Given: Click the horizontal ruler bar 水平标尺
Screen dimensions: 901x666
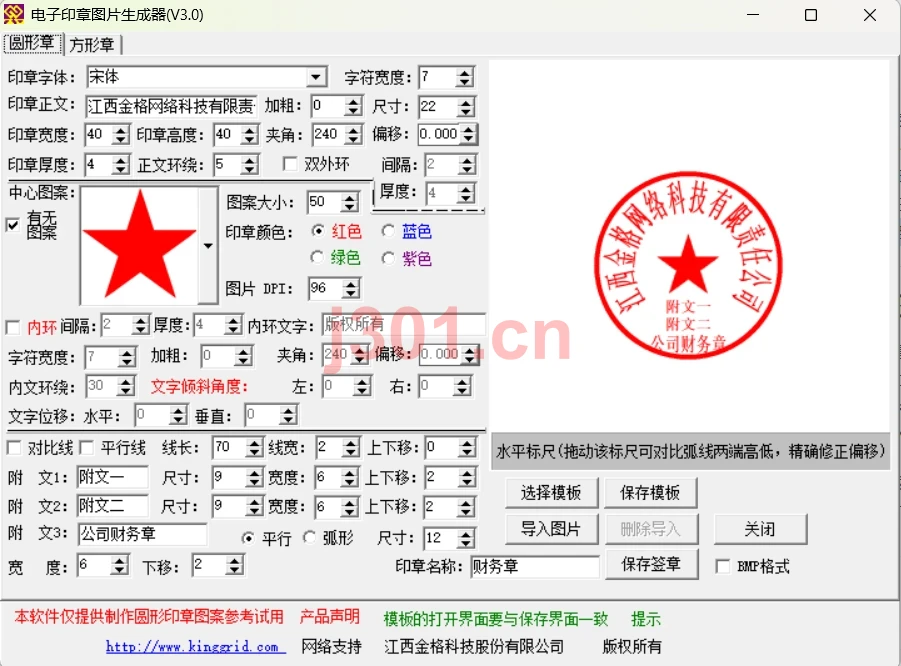Looking at the screenshot, I should [x=690, y=452].
